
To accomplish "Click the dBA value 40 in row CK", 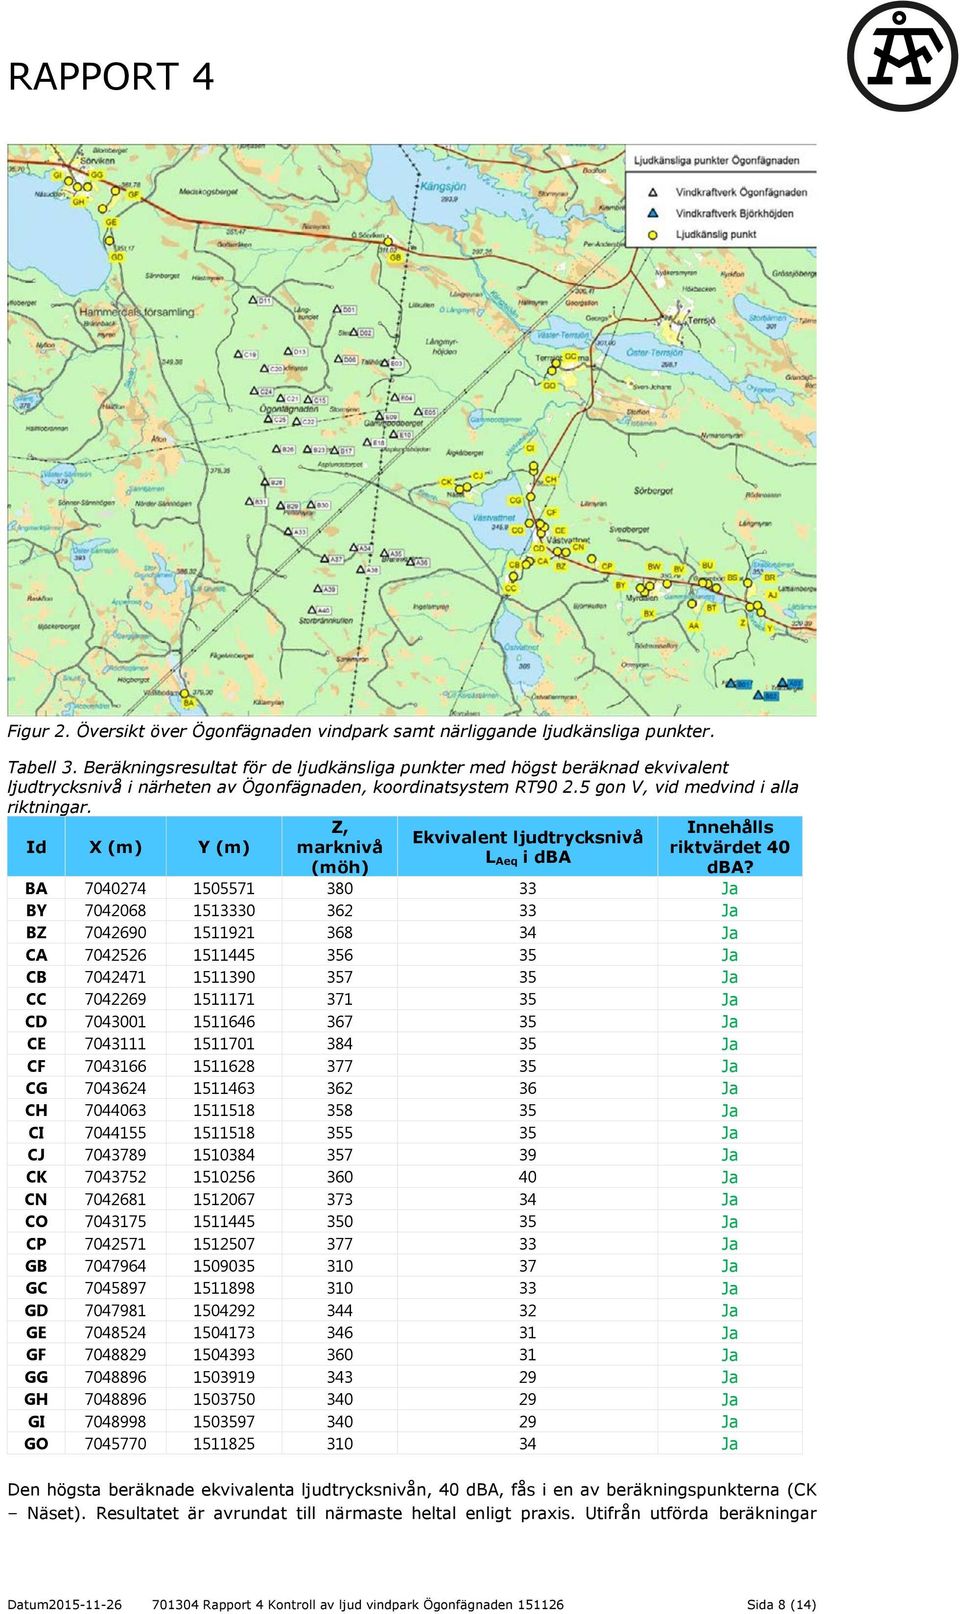I will (528, 1177).
